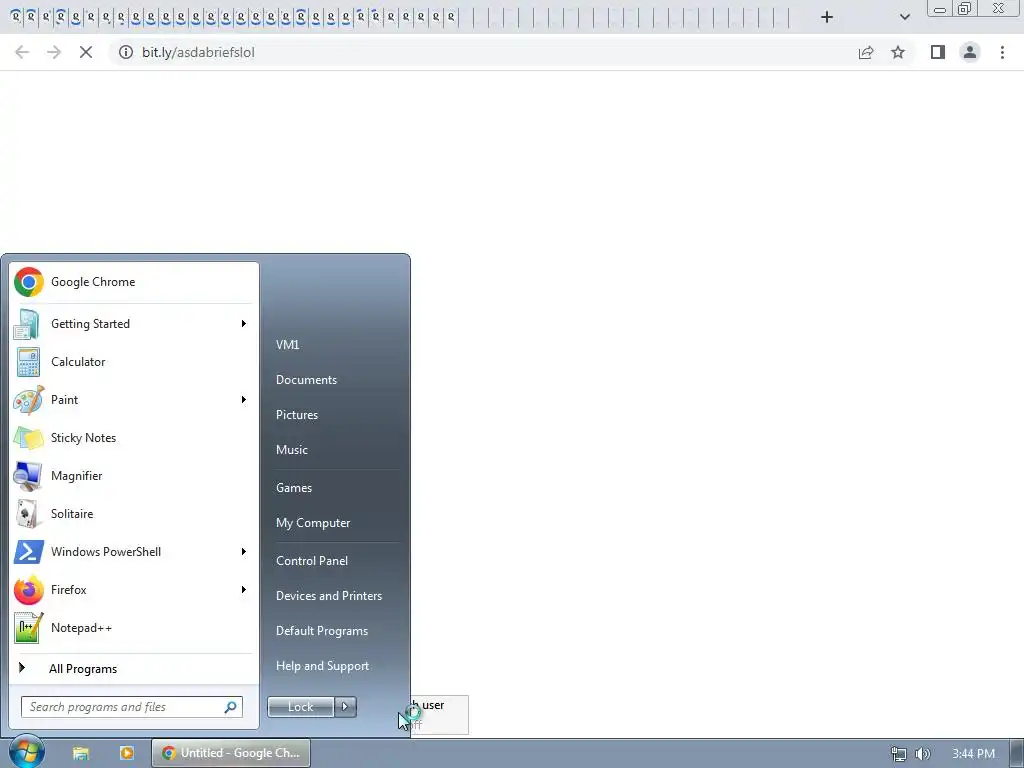
Task: Open the Chrome profile avatar menu
Action: (x=970, y=52)
